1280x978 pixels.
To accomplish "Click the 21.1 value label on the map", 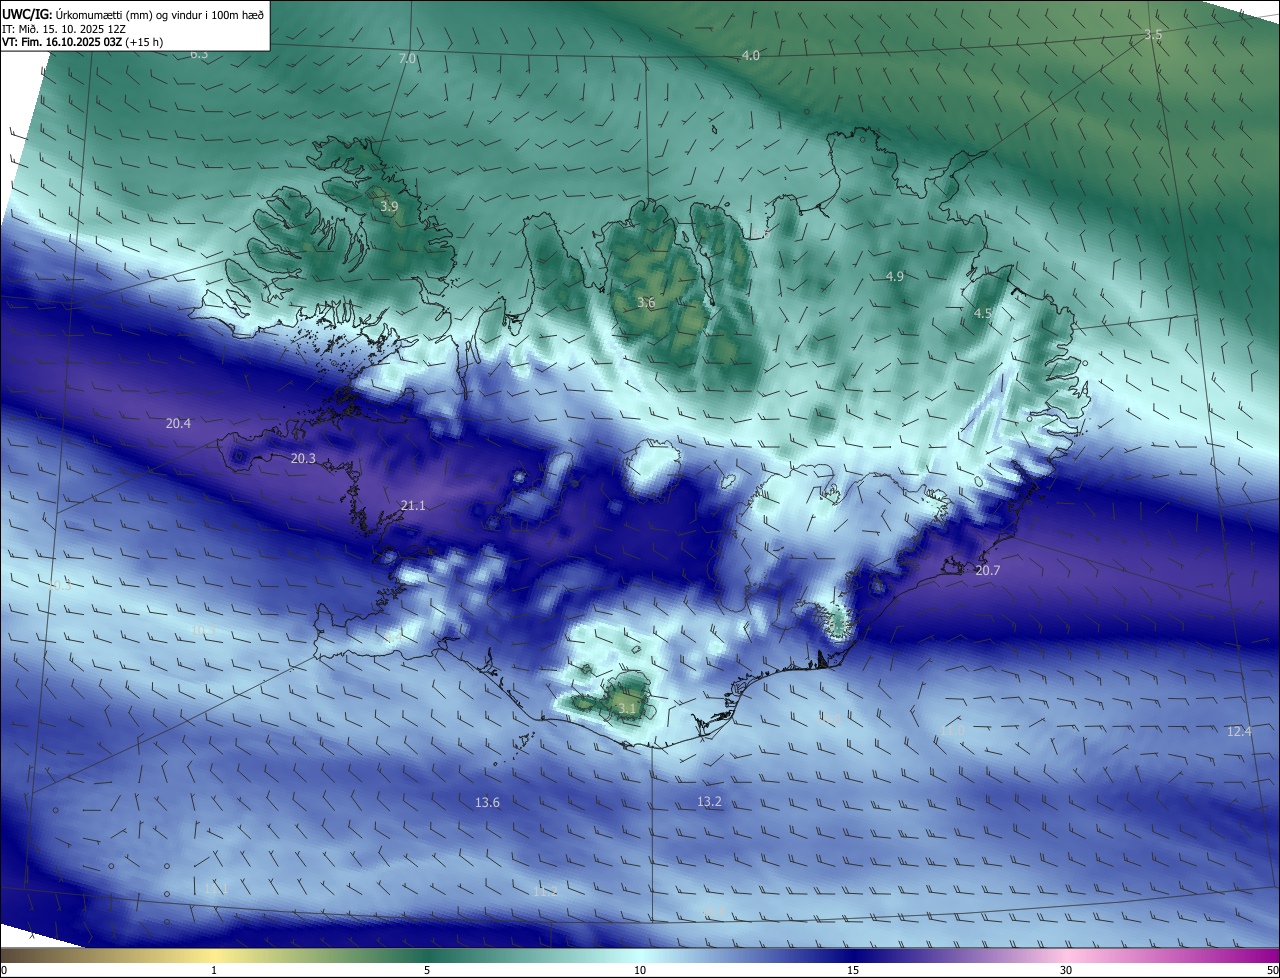I will (413, 506).
